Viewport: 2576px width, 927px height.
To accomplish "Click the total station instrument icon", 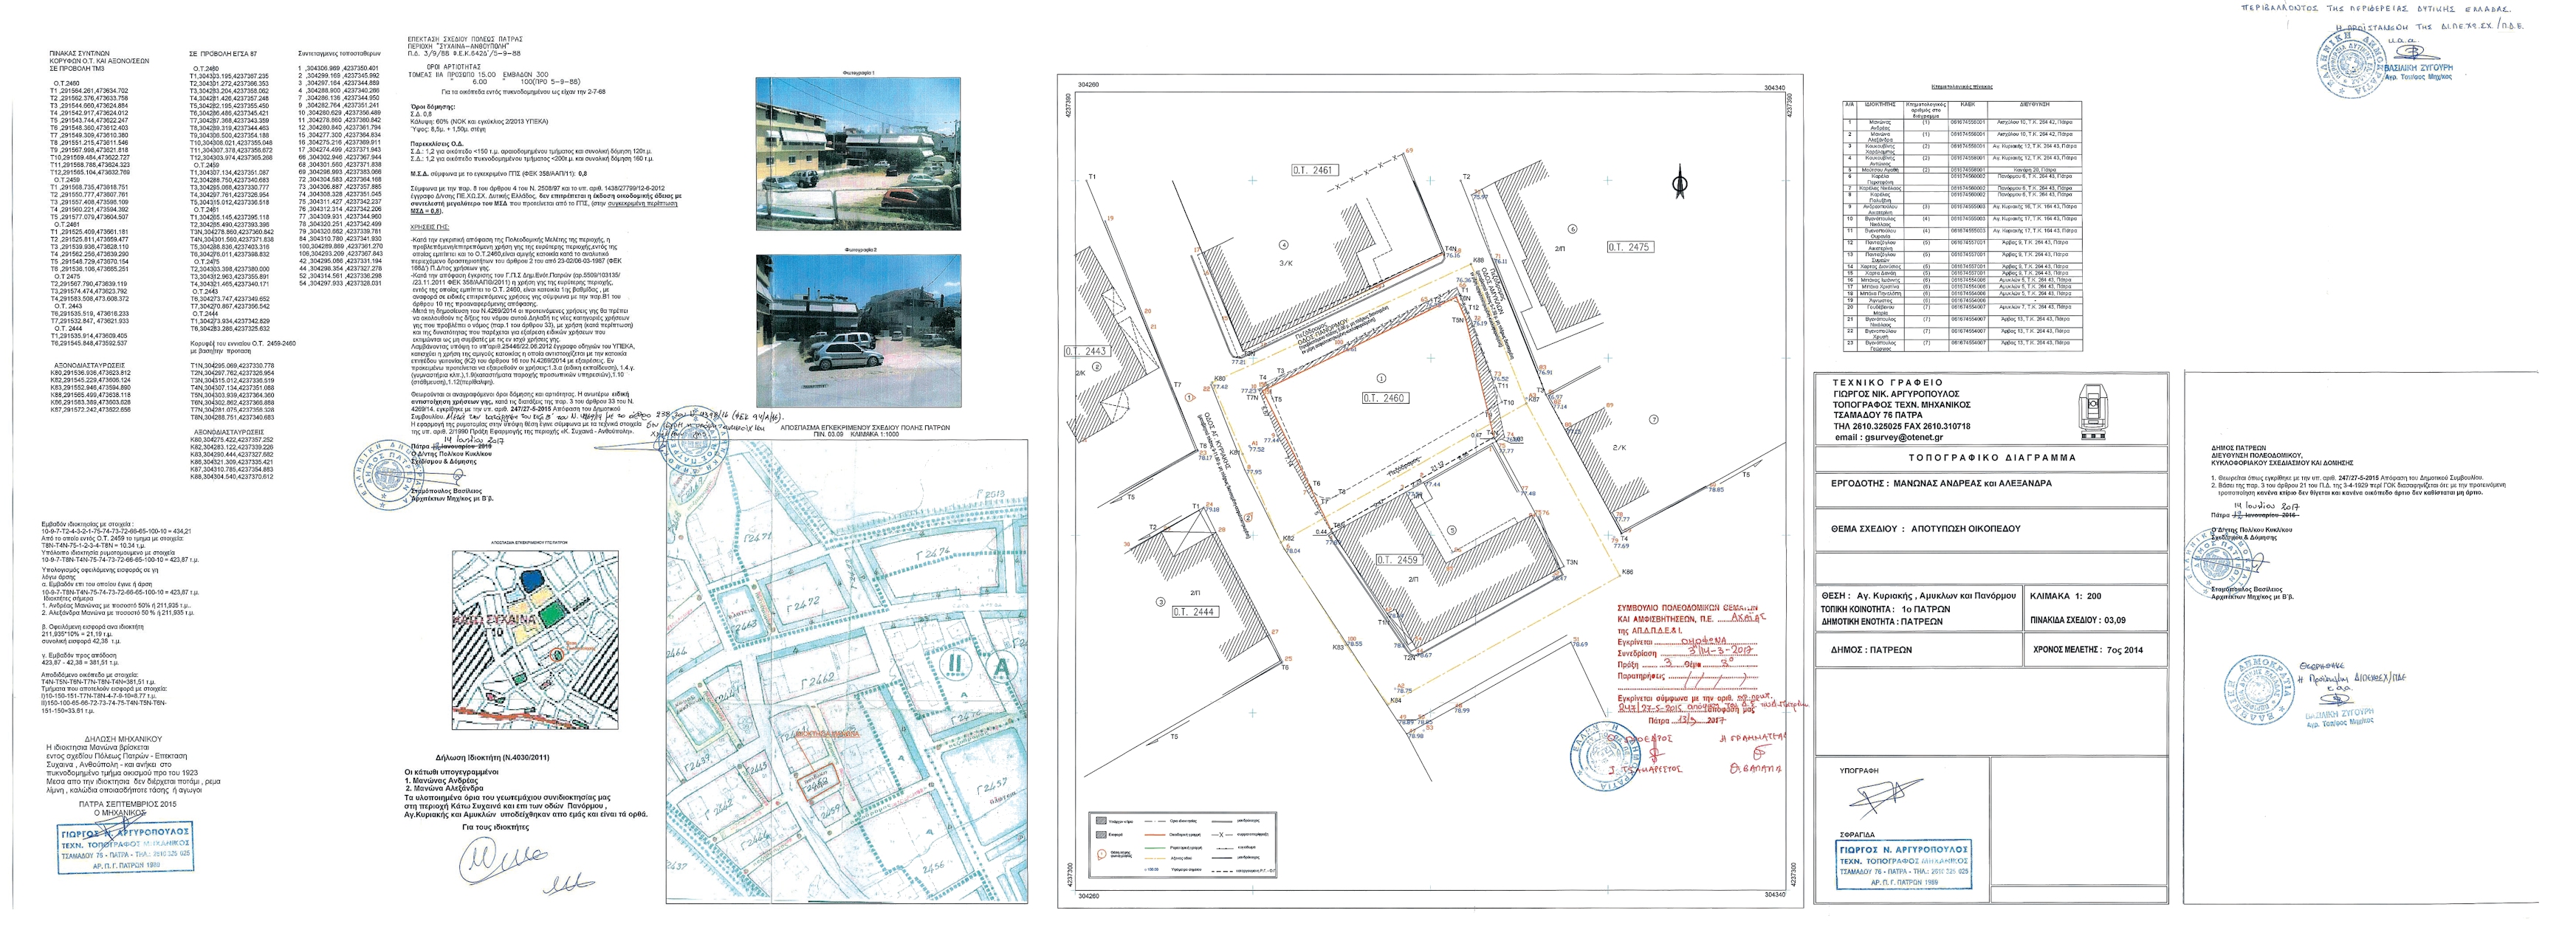I will click(x=2094, y=410).
